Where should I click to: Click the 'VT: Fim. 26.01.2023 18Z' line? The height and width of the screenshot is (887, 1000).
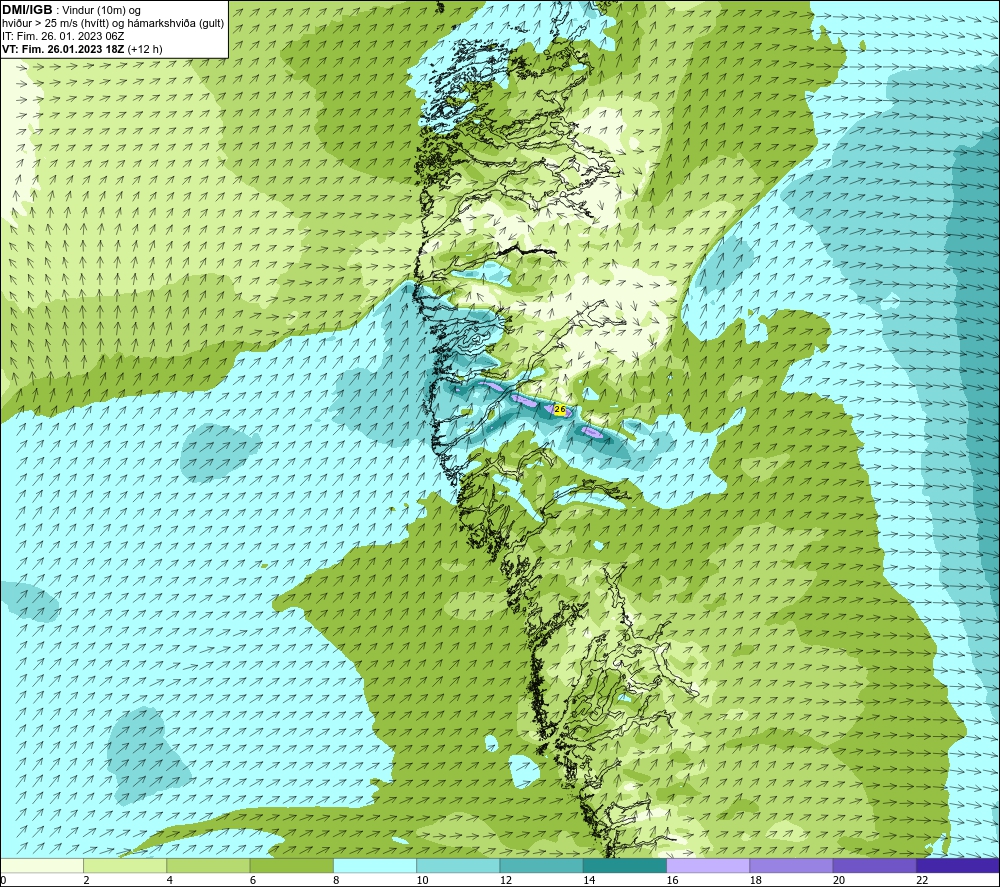(82, 49)
